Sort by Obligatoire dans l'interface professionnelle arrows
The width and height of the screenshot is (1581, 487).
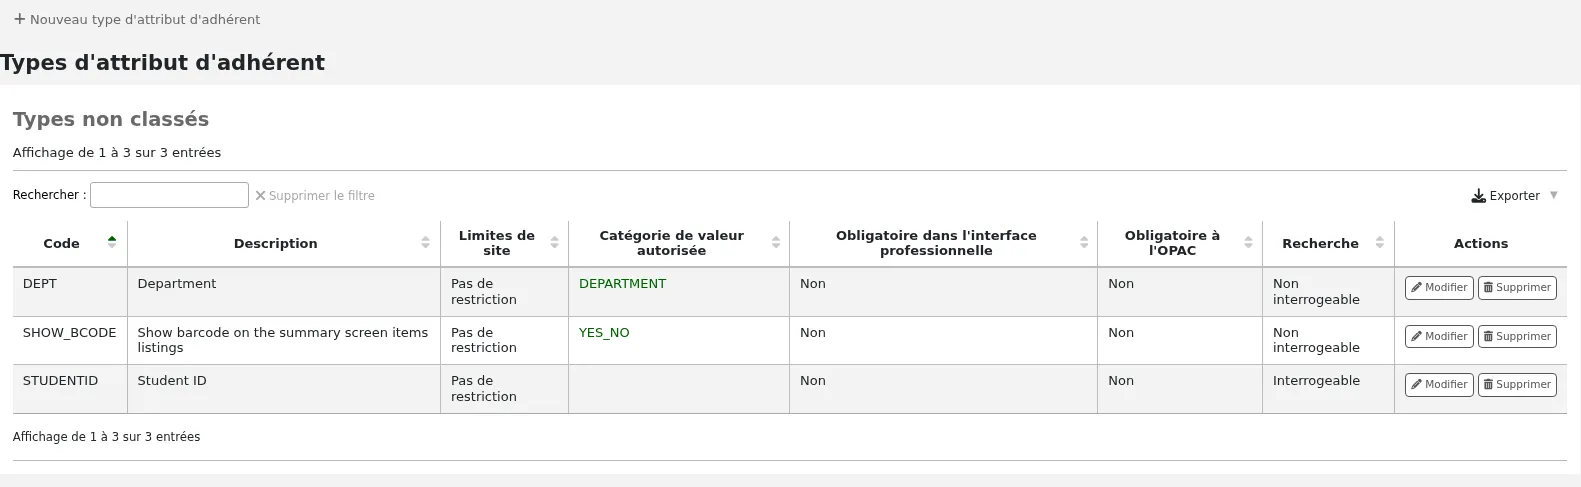[x=1084, y=243]
